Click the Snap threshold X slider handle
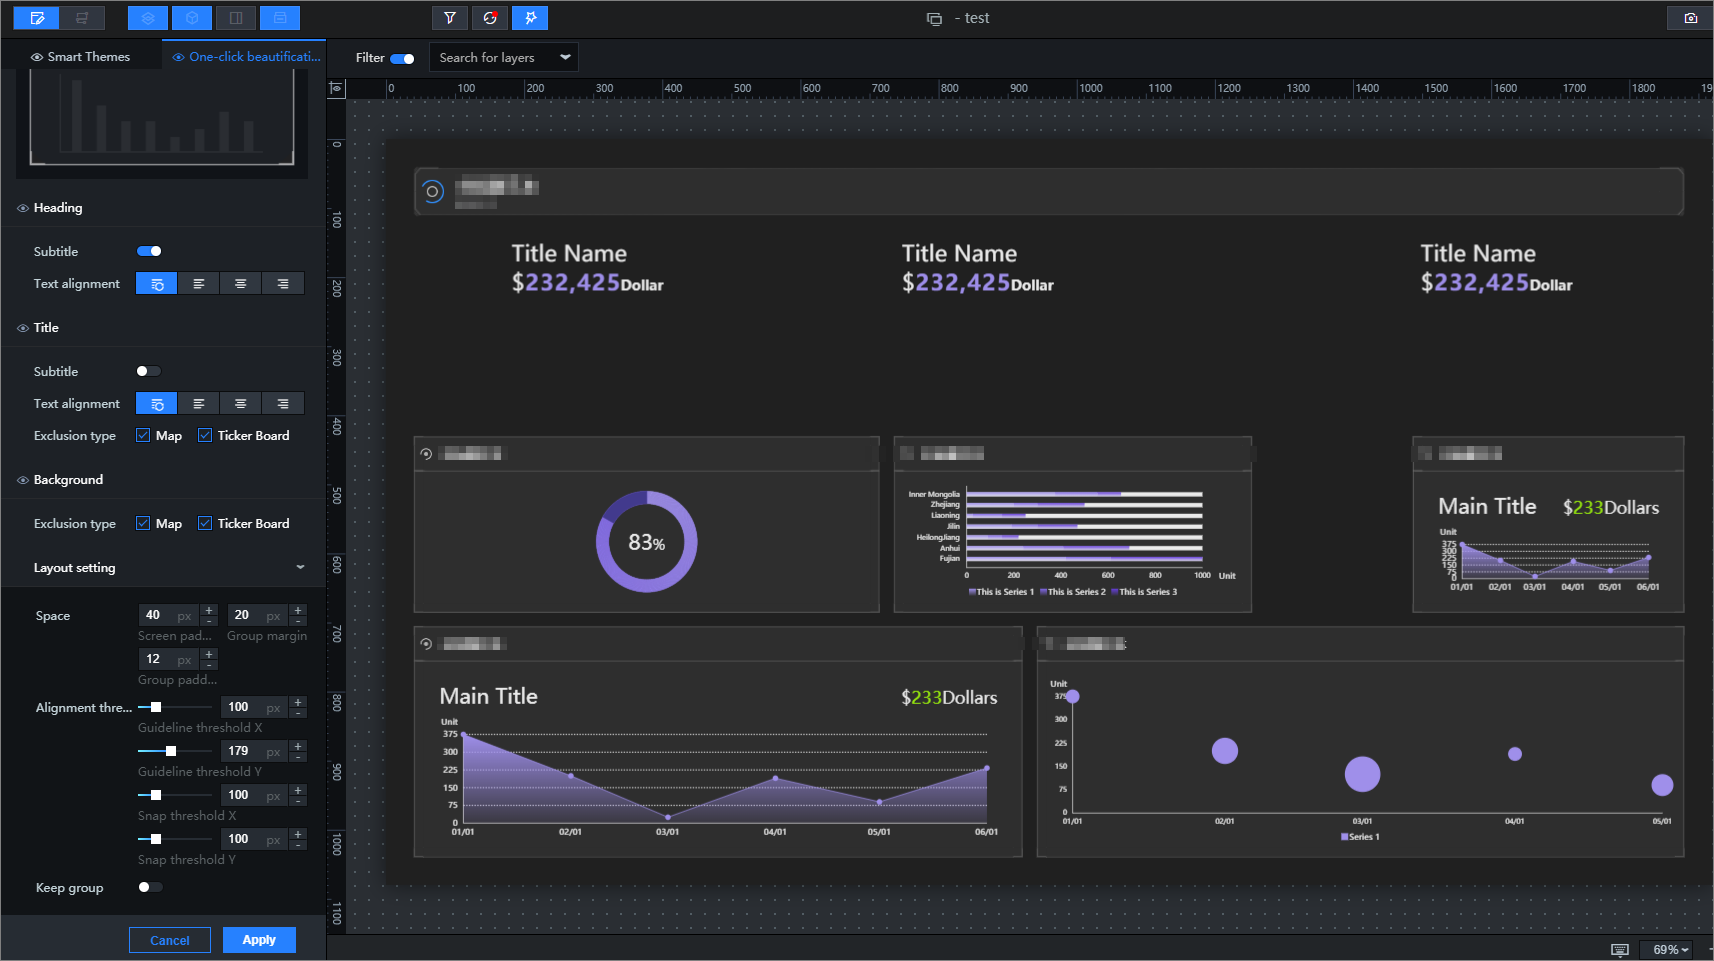This screenshot has width=1714, height=961. (156, 795)
